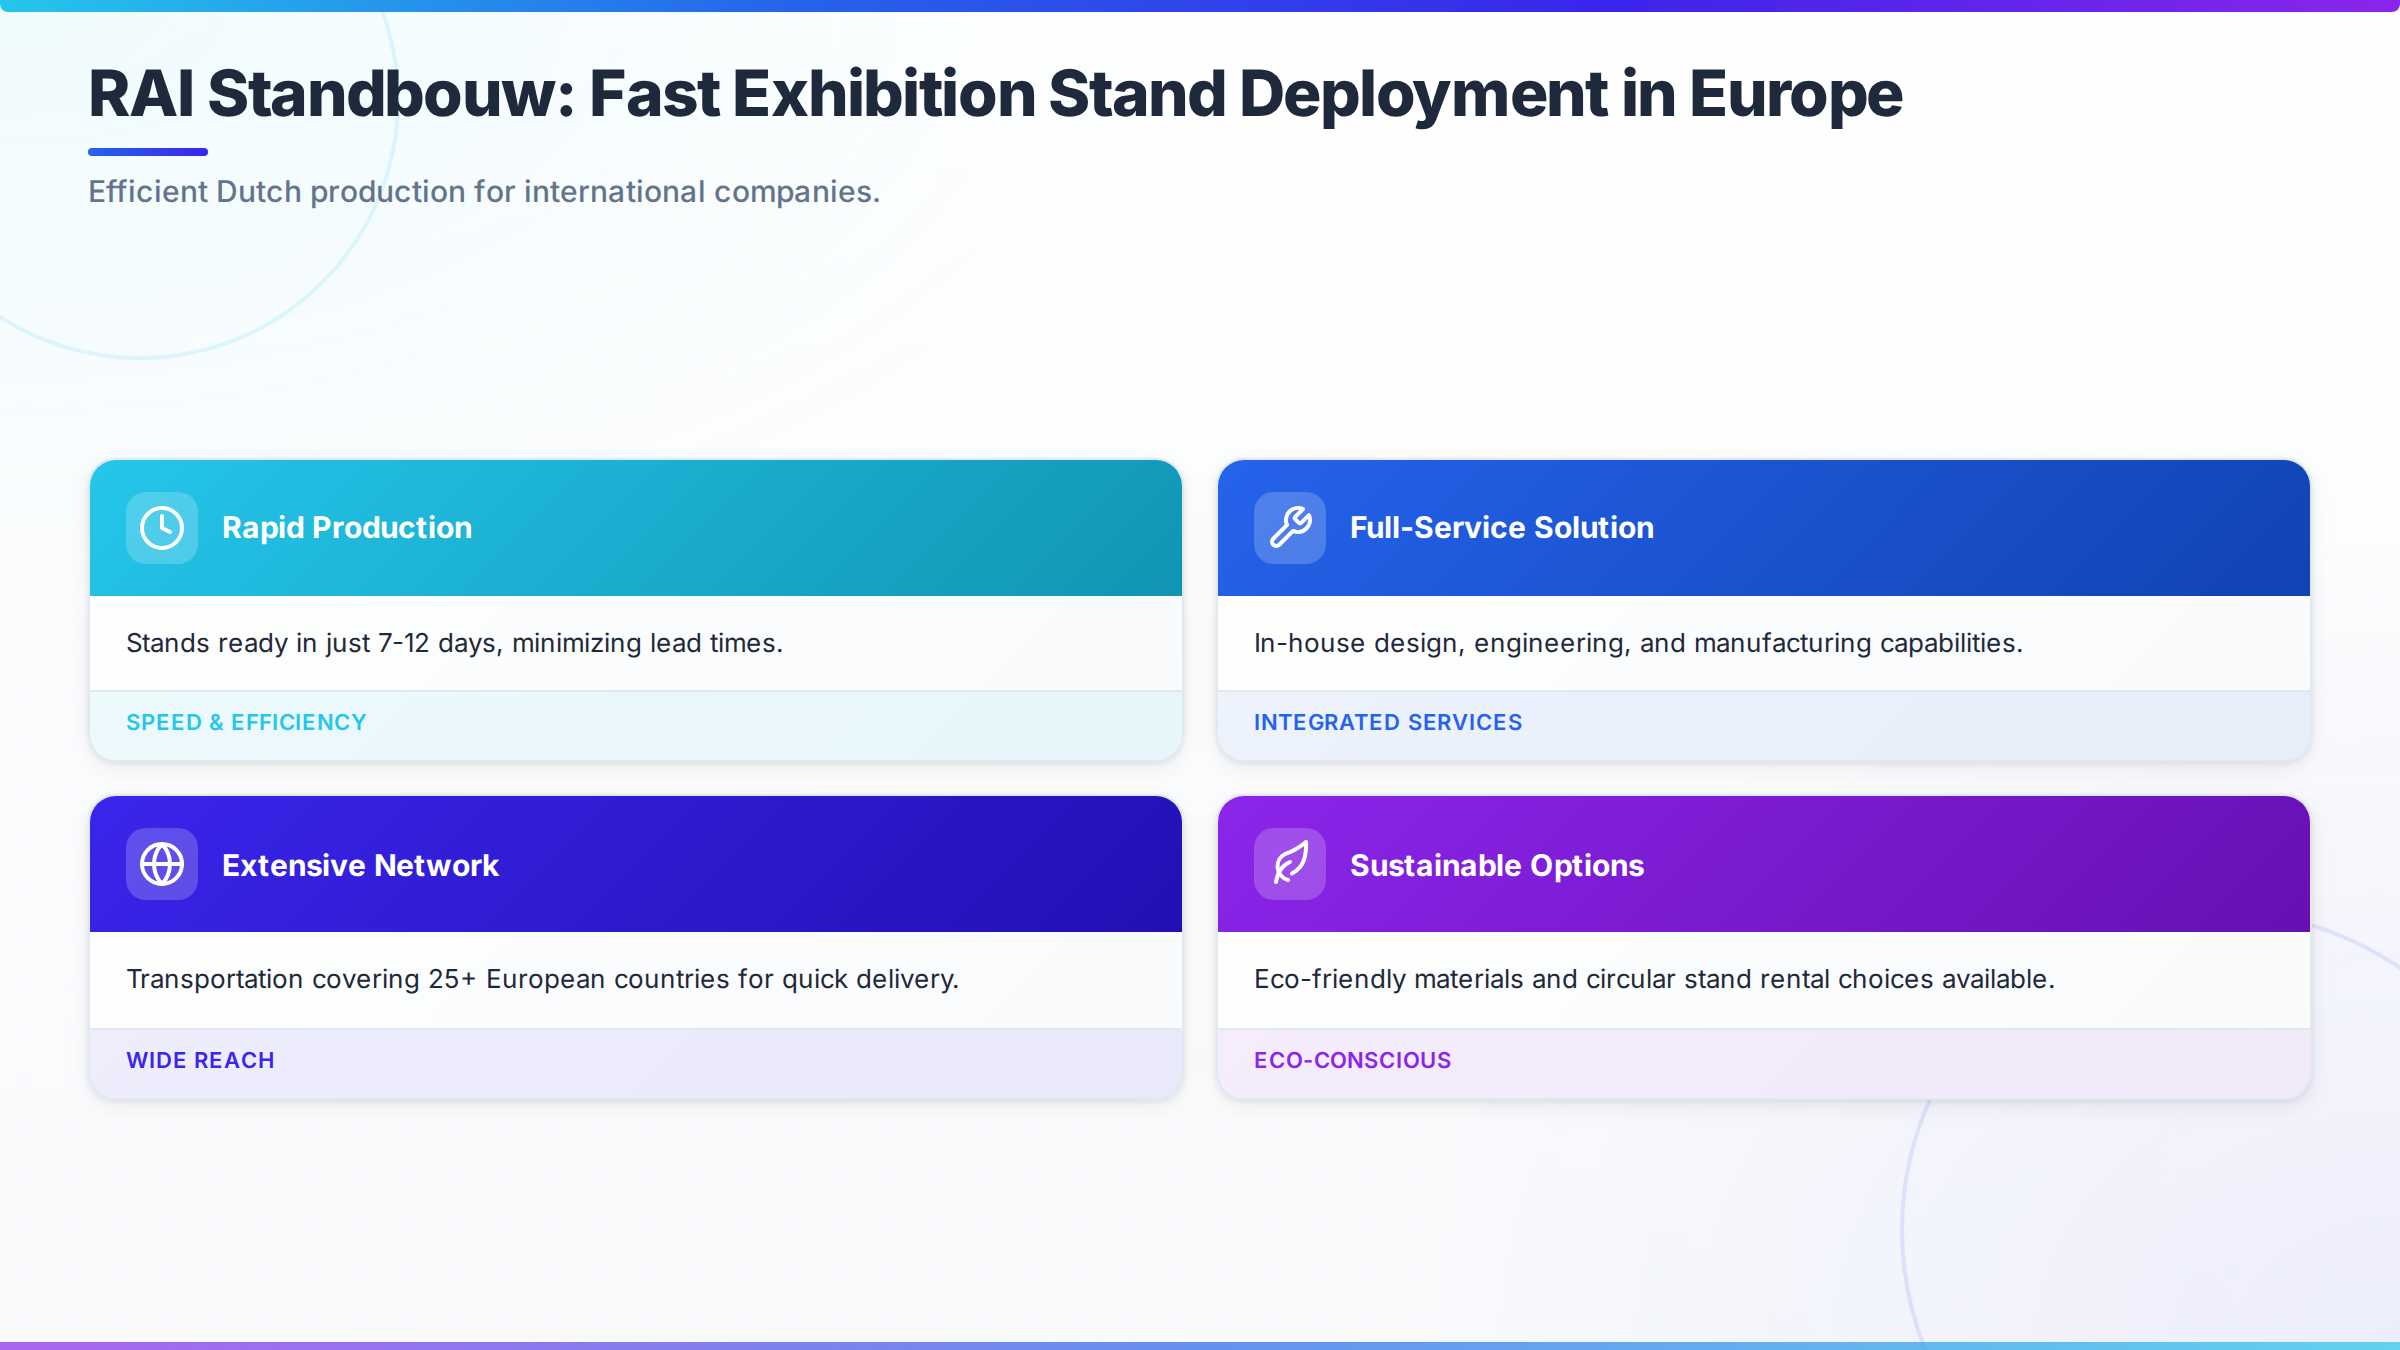The width and height of the screenshot is (2400, 1350).
Task: Select the Full-Service Solution heading
Action: [1502, 528]
